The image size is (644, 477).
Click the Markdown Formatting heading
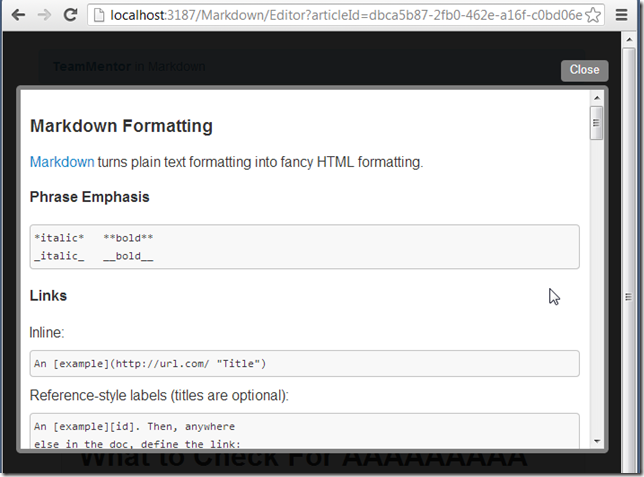(121, 126)
